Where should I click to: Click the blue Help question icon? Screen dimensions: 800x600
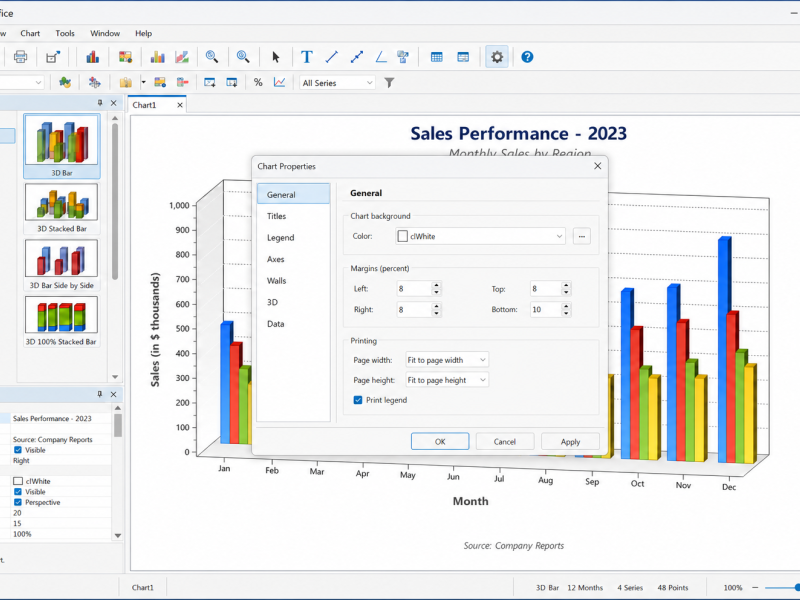(527, 57)
